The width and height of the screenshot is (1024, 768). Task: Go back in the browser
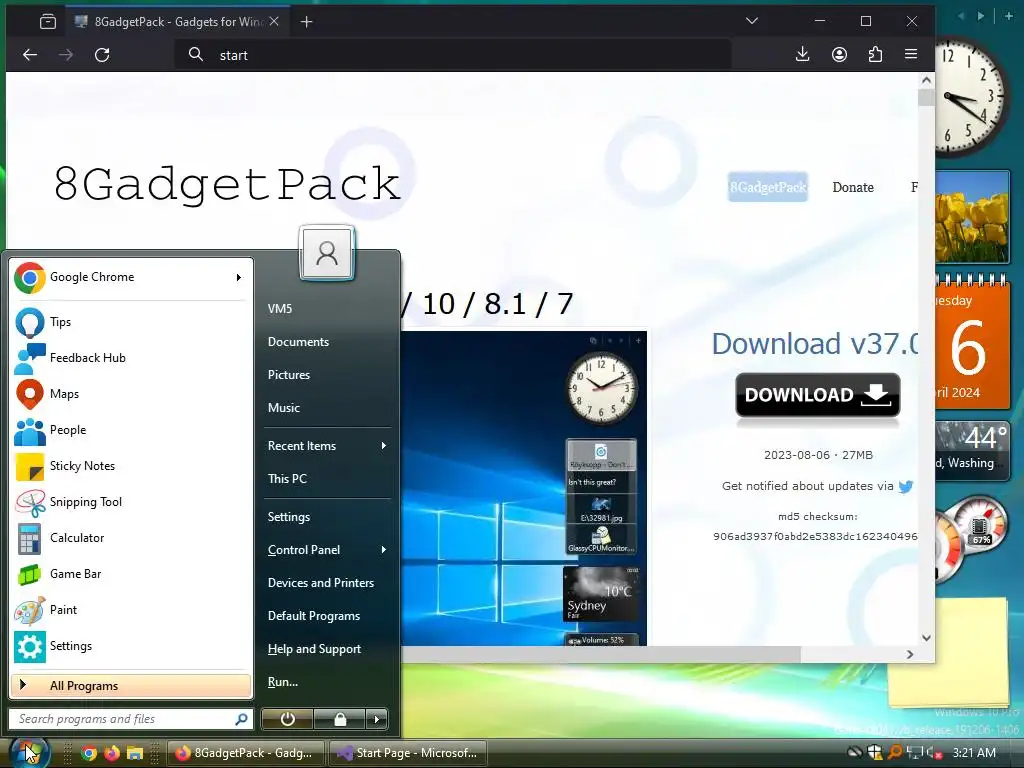click(30, 55)
